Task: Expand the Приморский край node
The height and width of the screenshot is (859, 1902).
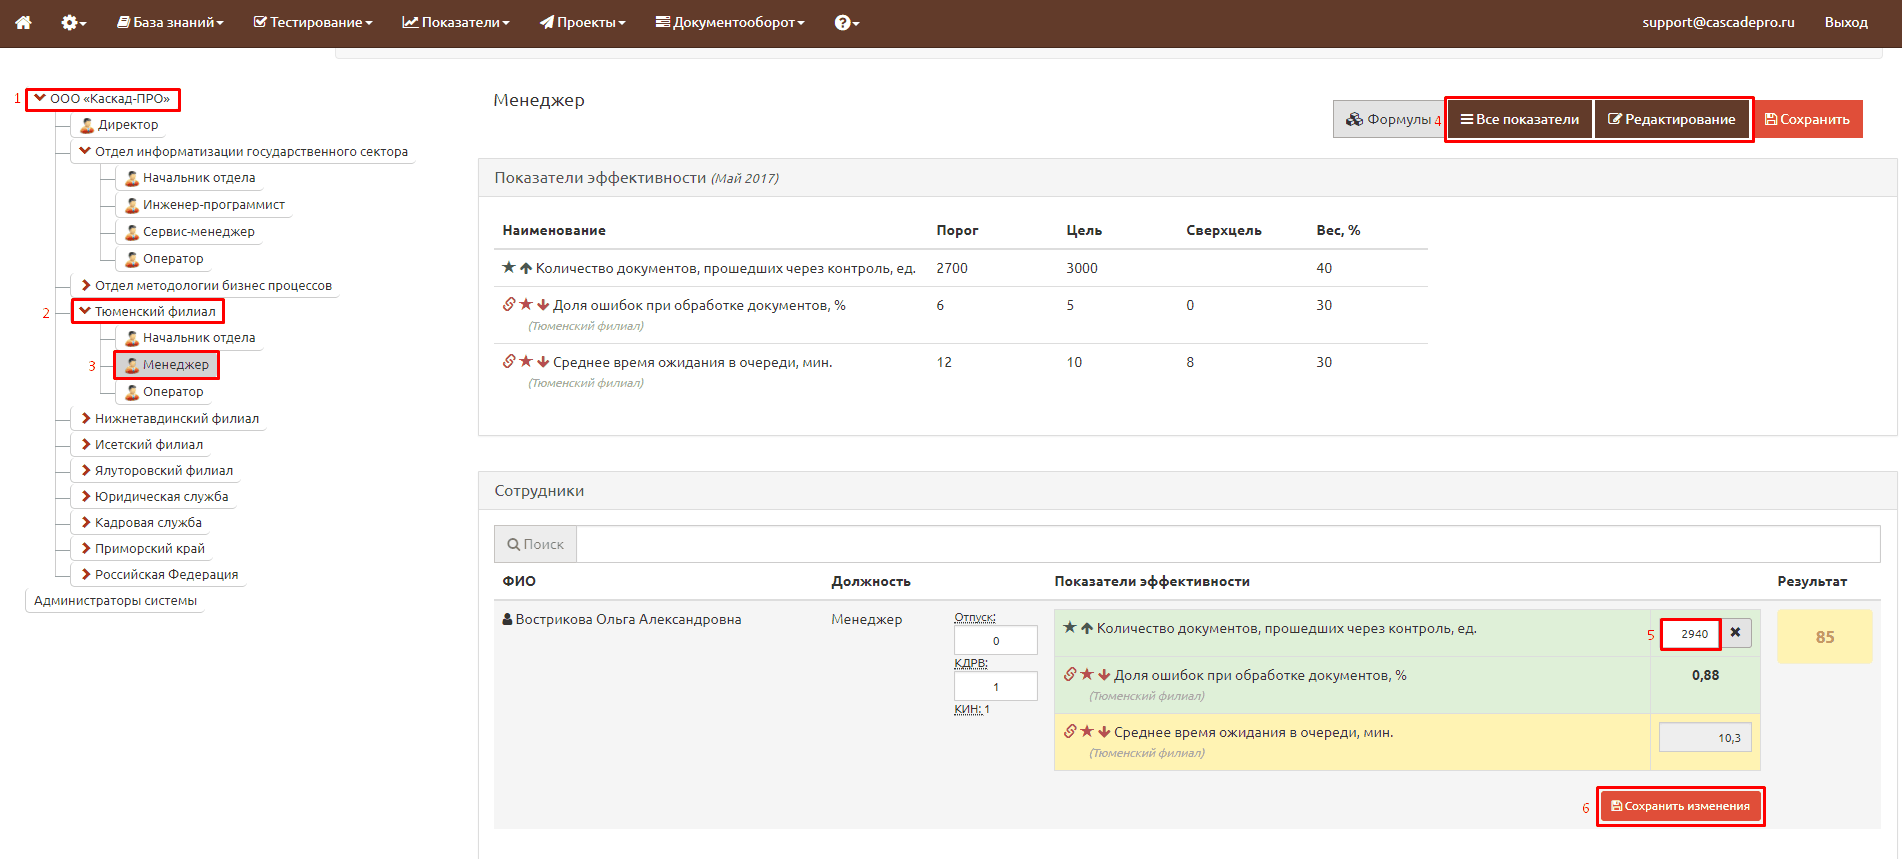Action: click(x=85, y=548)
